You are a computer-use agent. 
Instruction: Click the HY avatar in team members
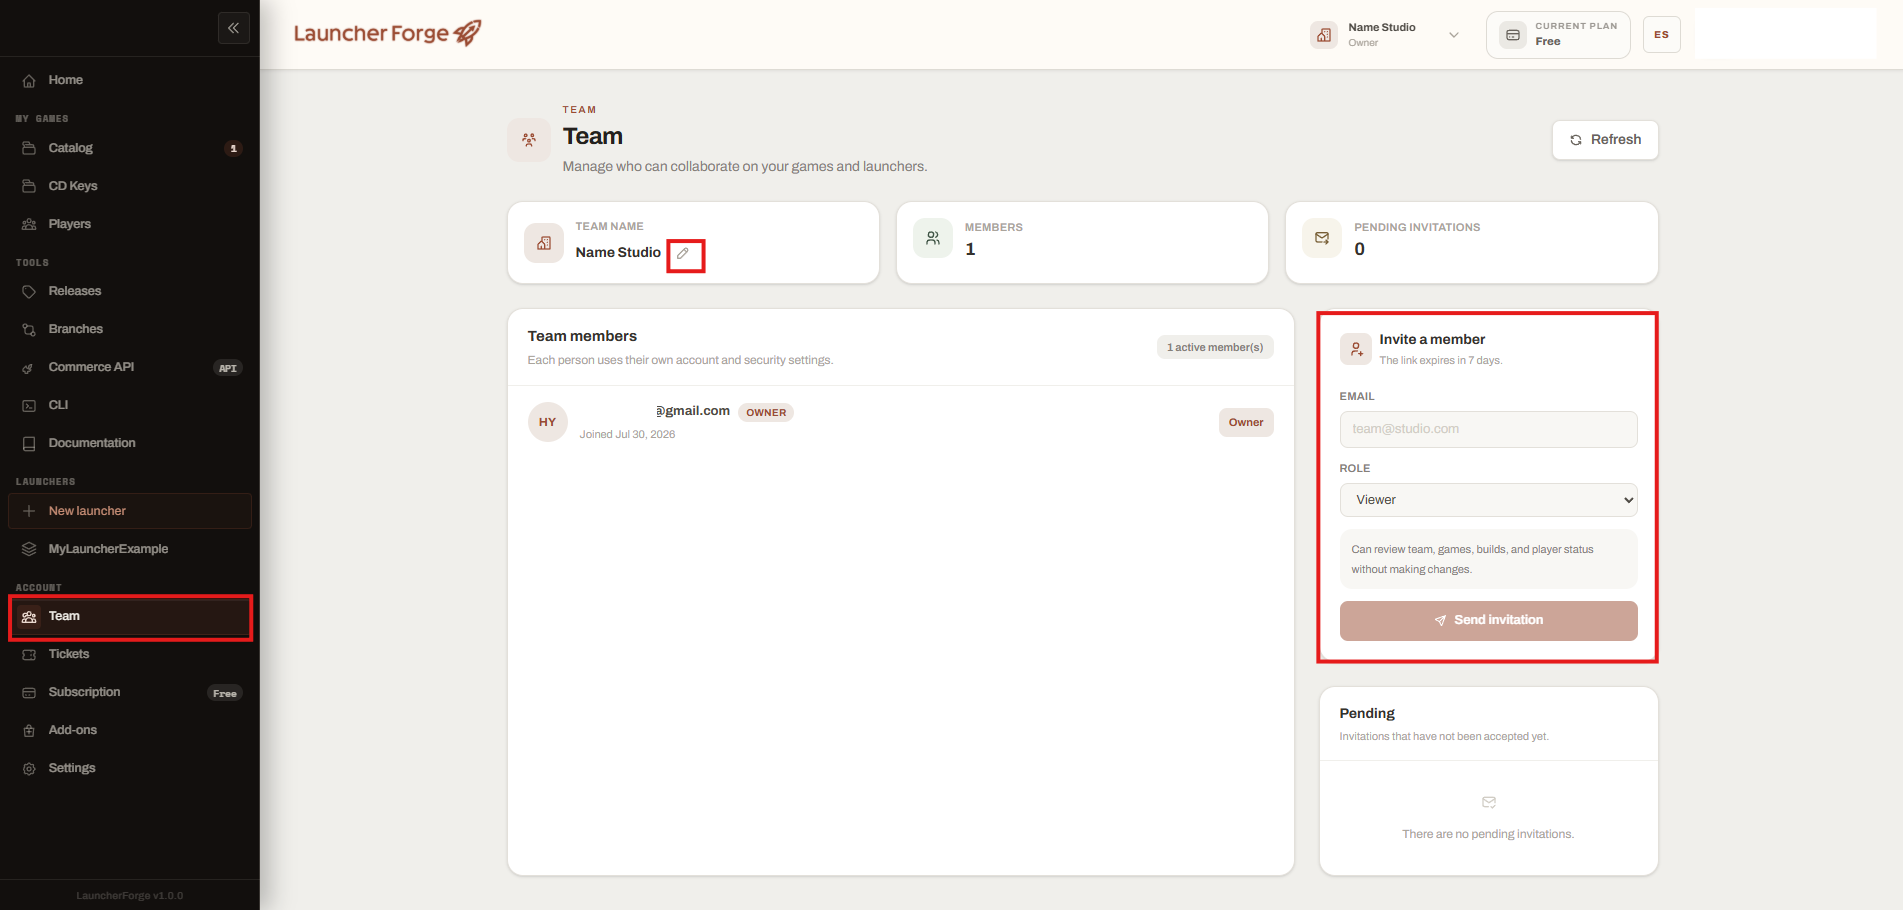548,422
